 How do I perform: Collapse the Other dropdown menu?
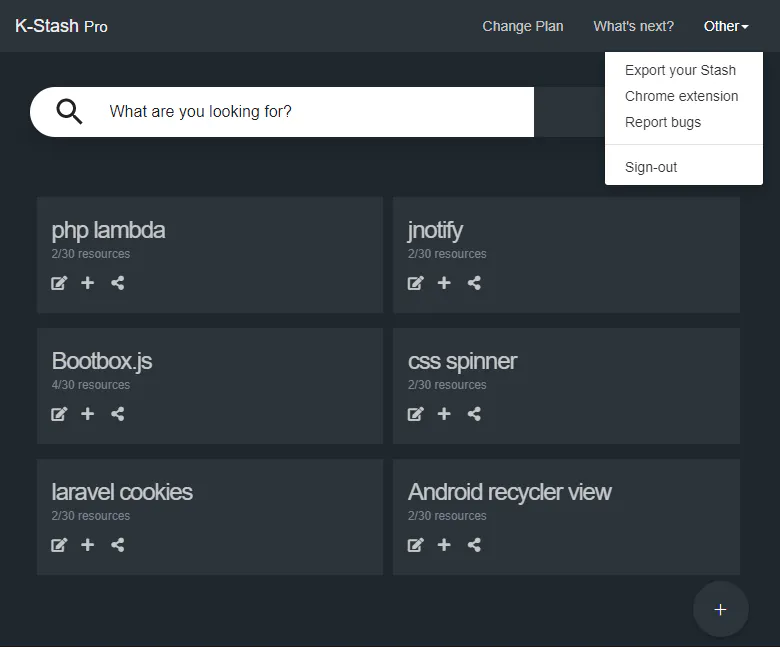(x=726, y=26)
